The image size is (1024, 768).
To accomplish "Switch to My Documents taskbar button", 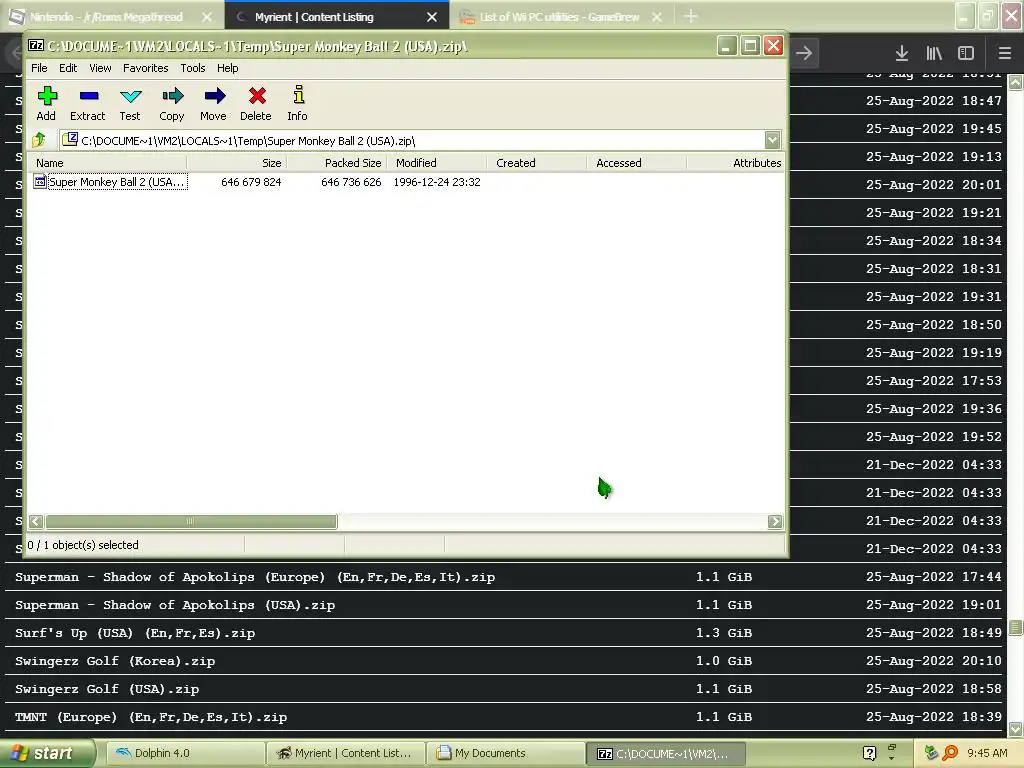I will point(506,753).
